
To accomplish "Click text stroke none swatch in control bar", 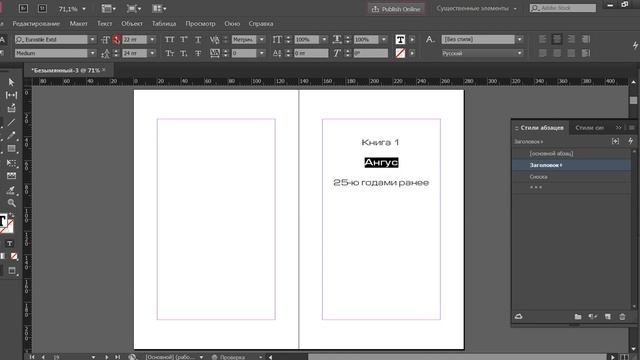I will point(400,53).
